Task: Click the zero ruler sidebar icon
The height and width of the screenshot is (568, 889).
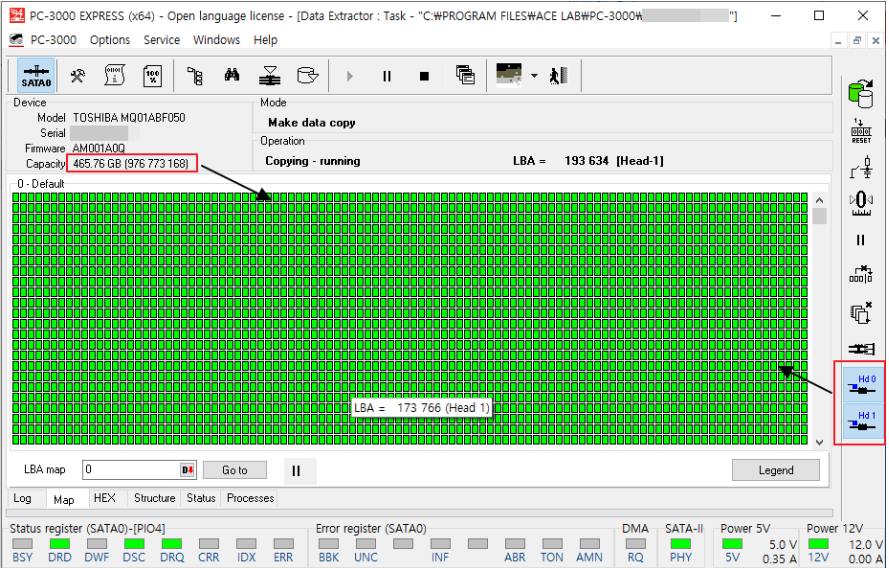Action: tap(861, 203)
